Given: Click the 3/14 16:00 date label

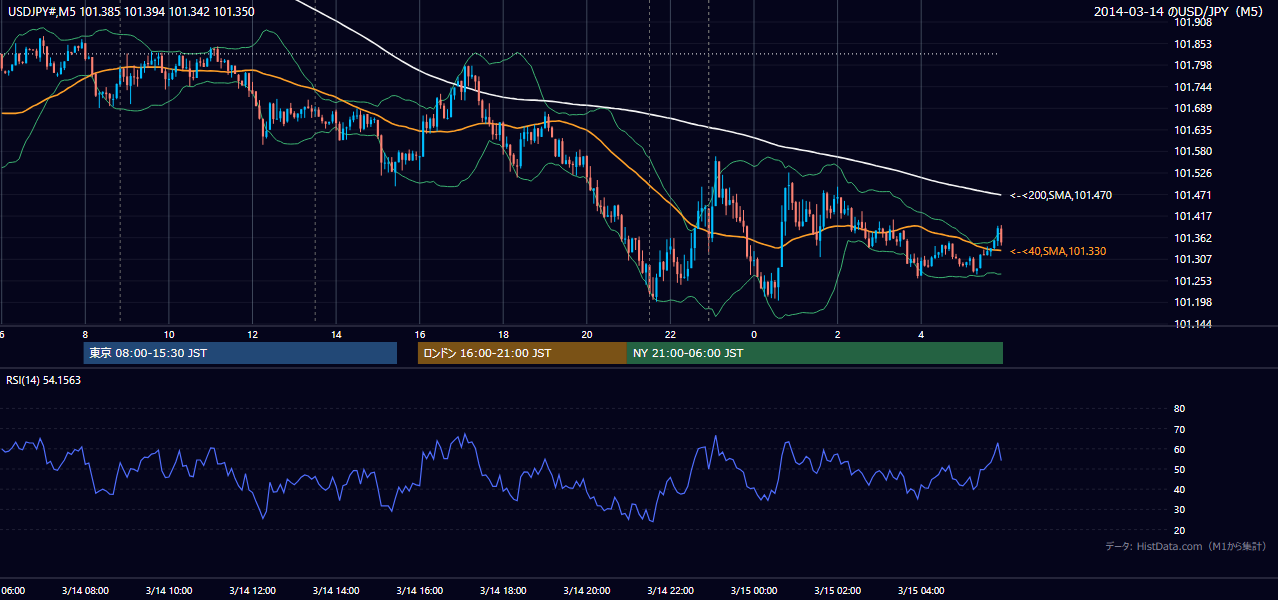Looking at the screenshot, I should pyautogui.click(x=420, y=590).
